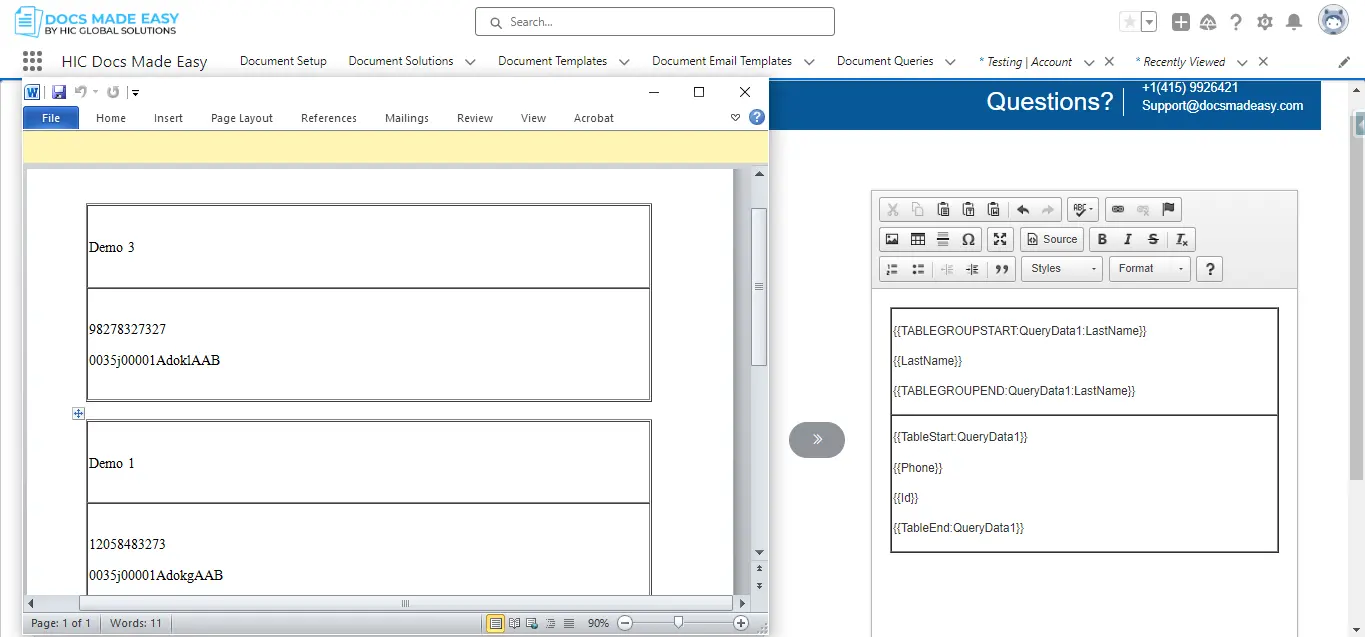The width and height of the screenshot is (1365, 637).
Task: Open the Salesforce Setup gear
Action: tap(1265, 22)
